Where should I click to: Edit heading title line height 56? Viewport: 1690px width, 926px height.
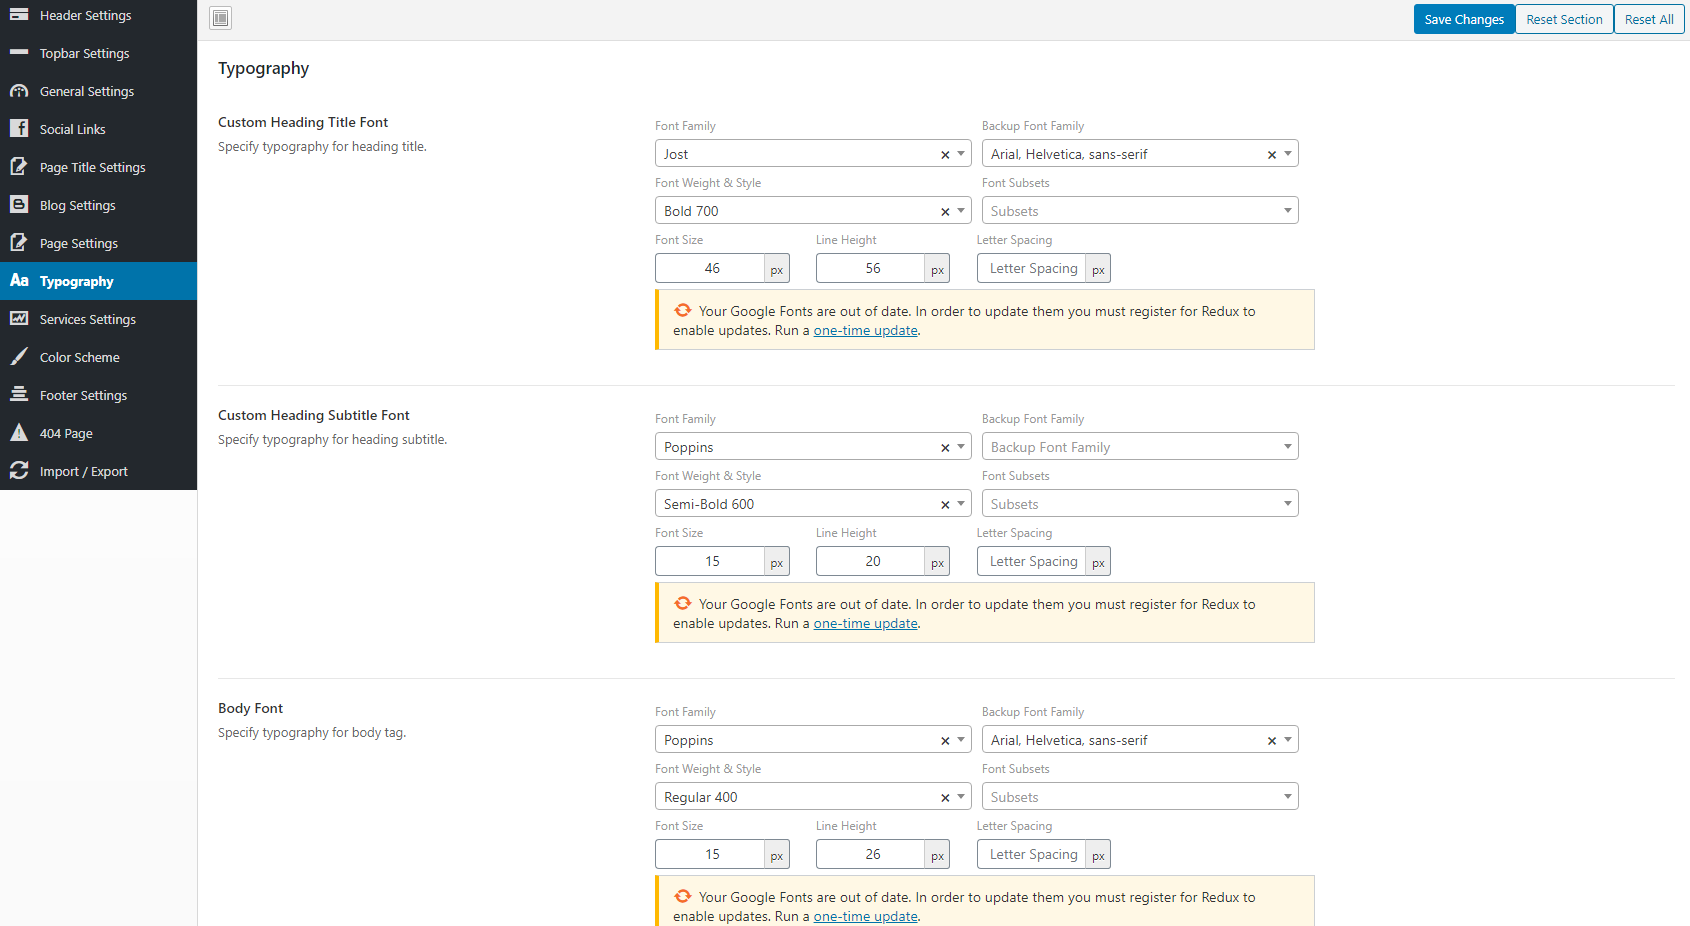(872, 268)
